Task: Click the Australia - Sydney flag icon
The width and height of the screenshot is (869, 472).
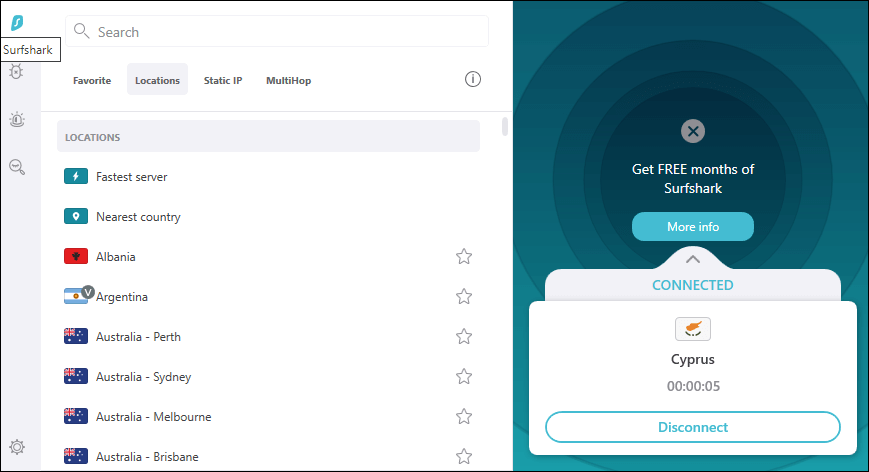Action: coord(76,376)
